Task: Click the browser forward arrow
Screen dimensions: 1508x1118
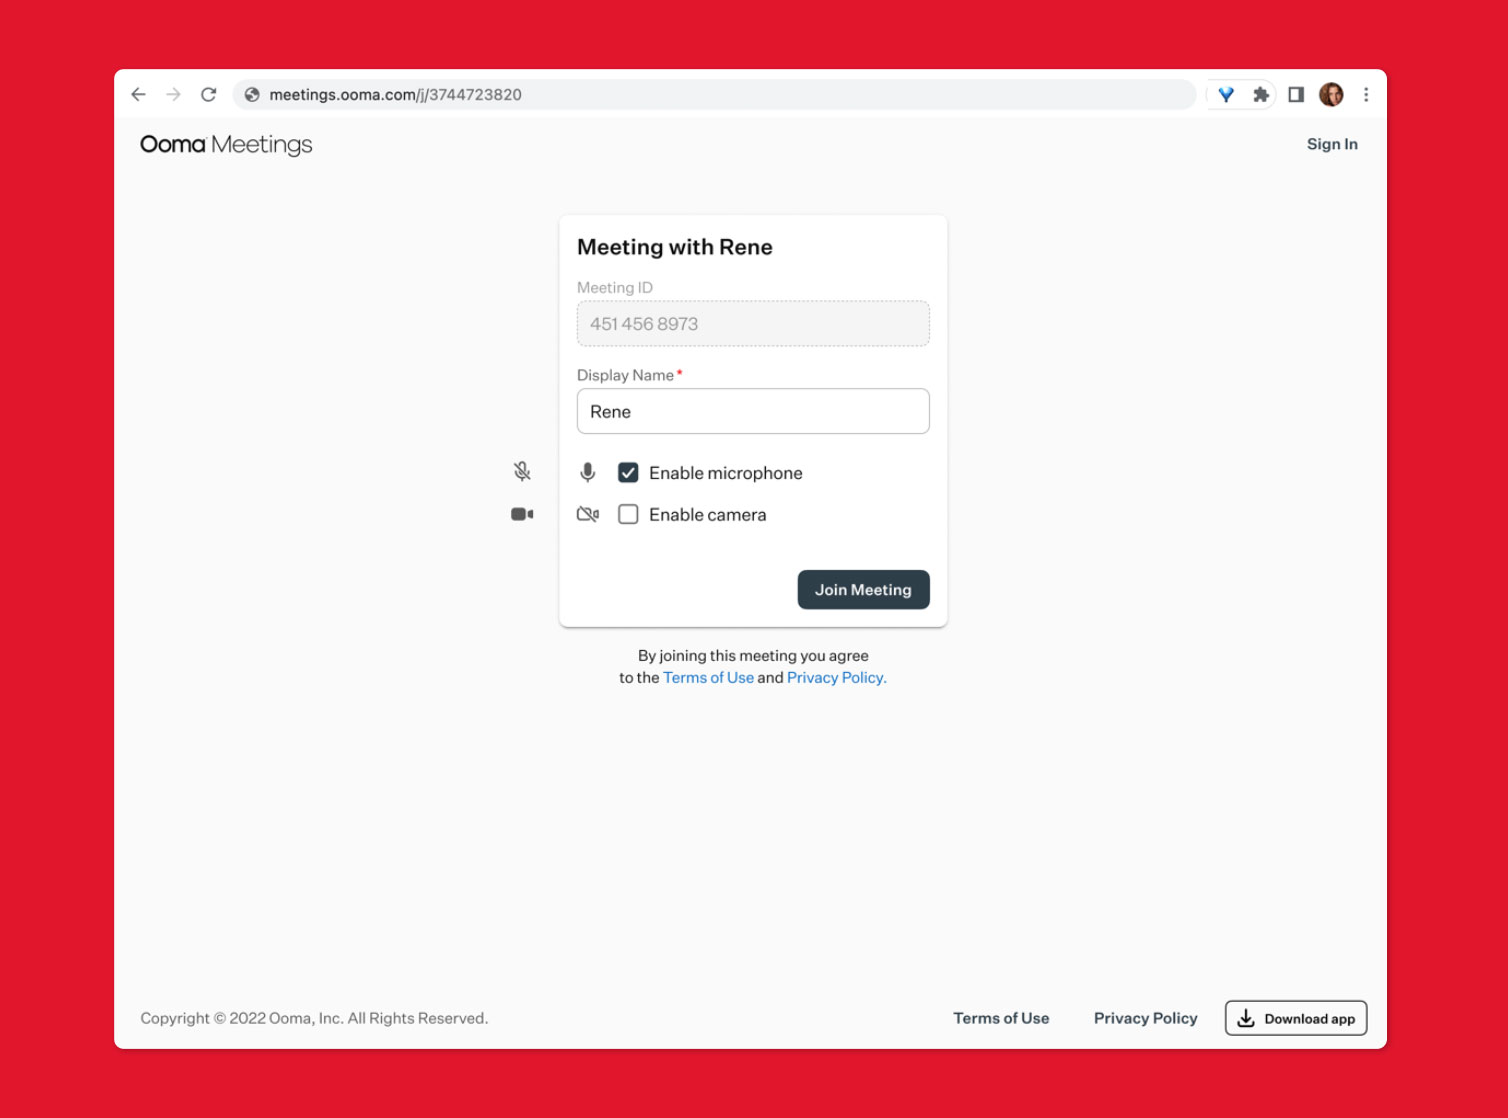Action: [x=174, y=95]
